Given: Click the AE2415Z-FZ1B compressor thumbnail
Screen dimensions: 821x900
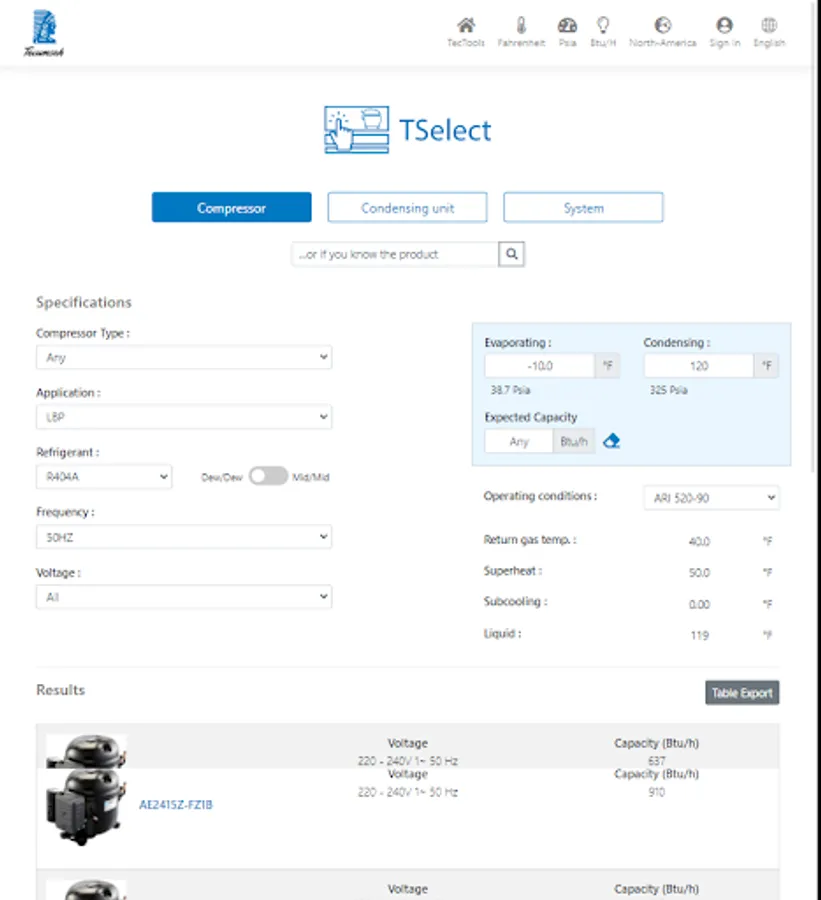Looking at the screenshot, I should 86,807.
